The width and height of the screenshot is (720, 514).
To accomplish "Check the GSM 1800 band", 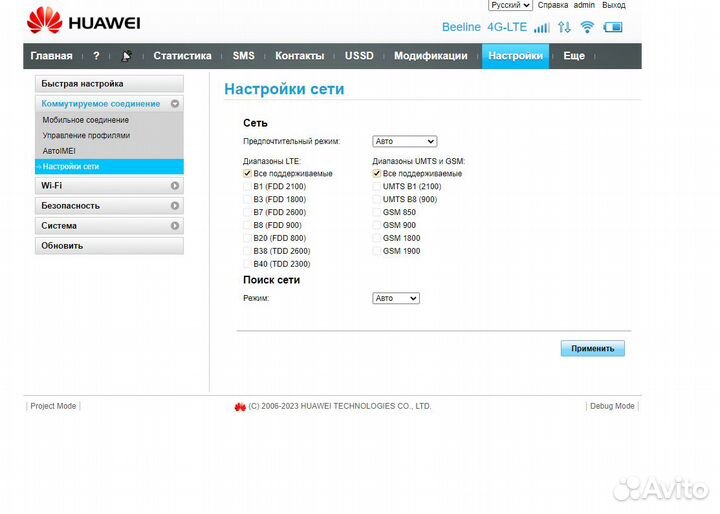I will (377, 238).
